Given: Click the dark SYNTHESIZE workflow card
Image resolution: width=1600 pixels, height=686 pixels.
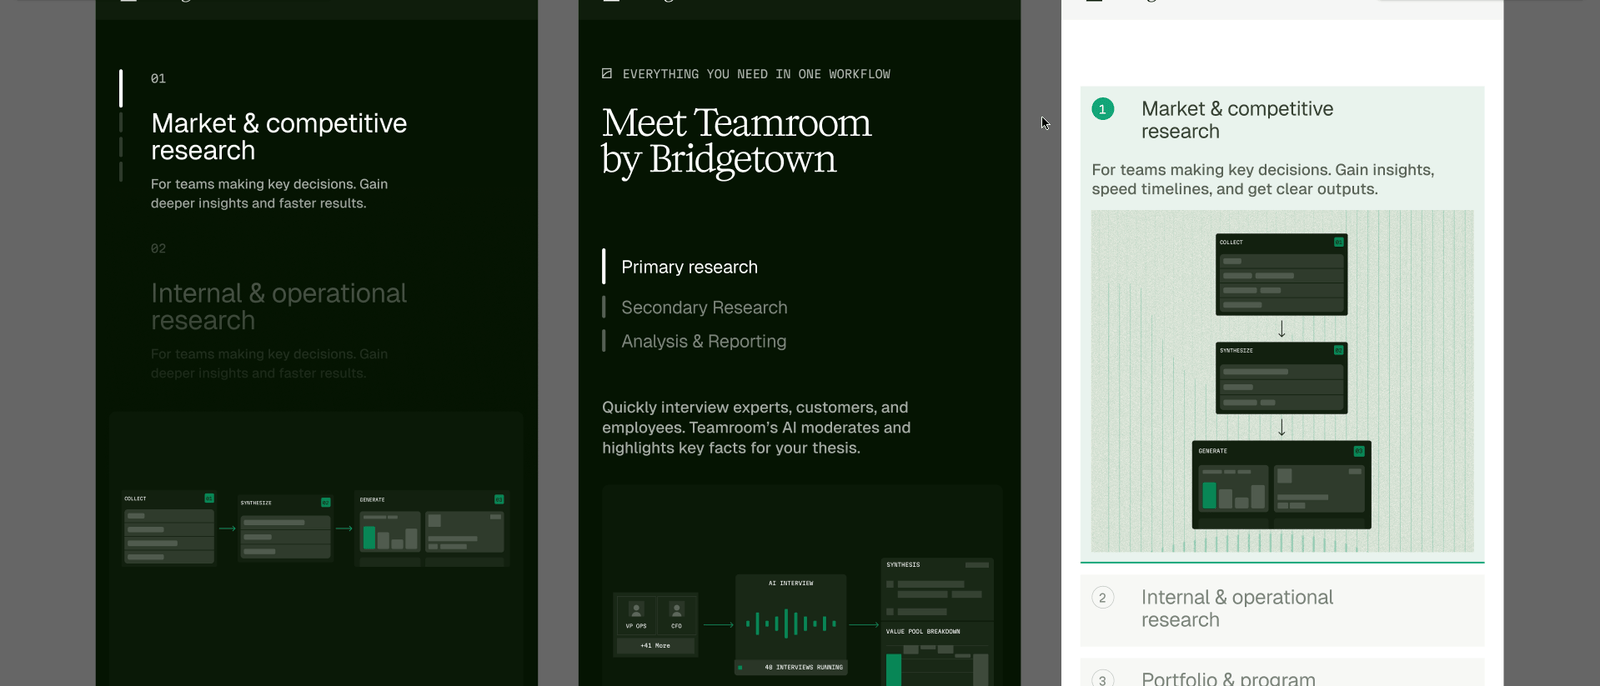Looking at the screenshot, I should (285, 528).
